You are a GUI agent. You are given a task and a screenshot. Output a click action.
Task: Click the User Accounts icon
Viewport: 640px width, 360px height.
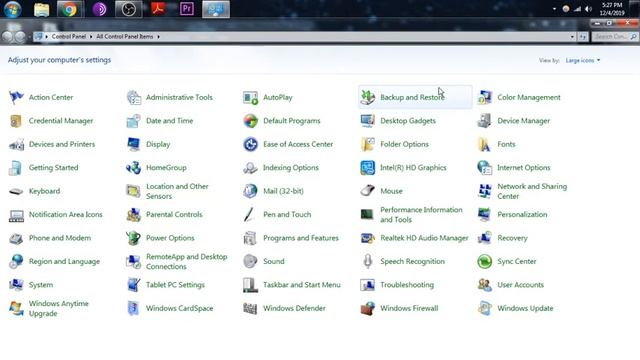[484, 285]
